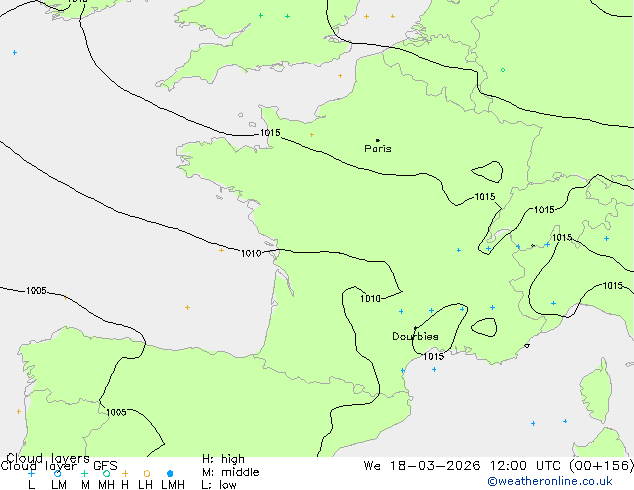Click the green circle cloud marker over Germany

503,70
